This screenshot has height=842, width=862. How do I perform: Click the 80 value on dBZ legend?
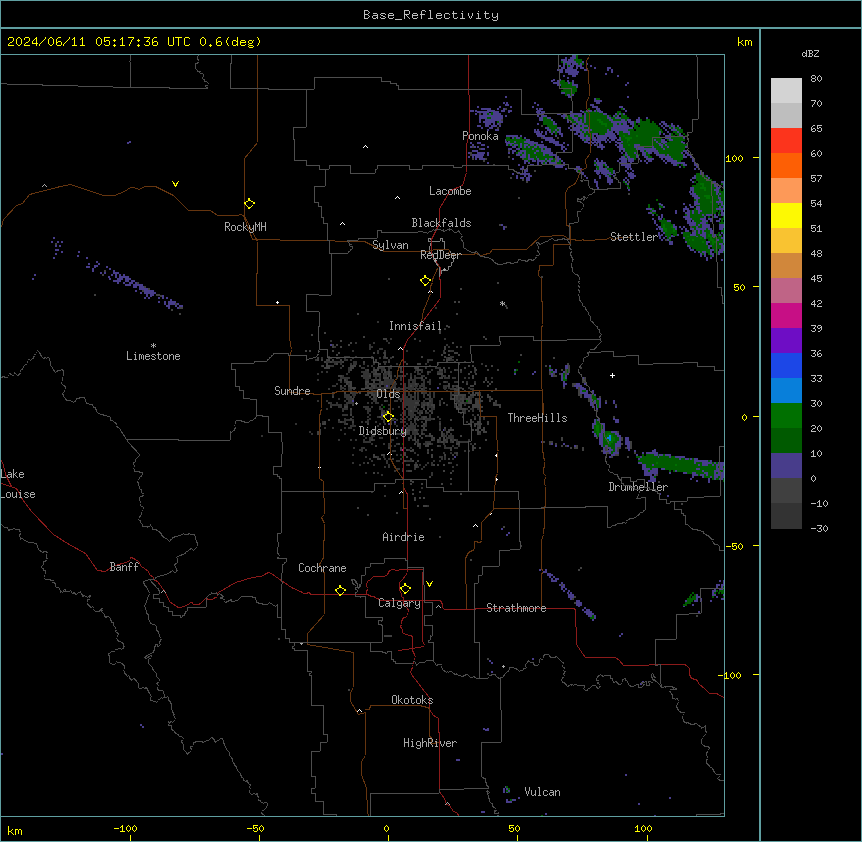[x=816, y=79]
